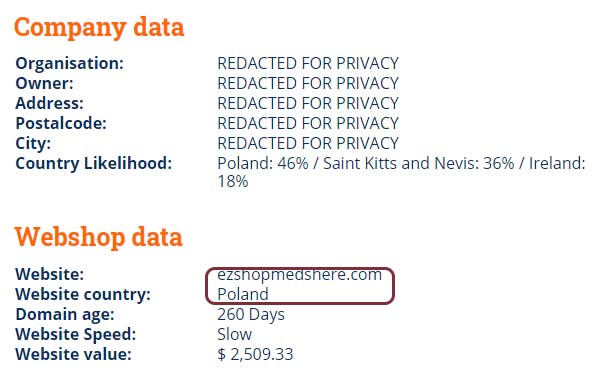Image resolution: width=601 pixels, height=377 pixels.
Task: Click the Postalcode label
Action: 61,123
